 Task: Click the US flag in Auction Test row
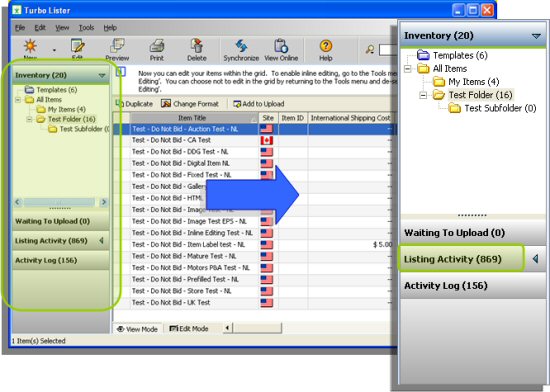point(267,129)
